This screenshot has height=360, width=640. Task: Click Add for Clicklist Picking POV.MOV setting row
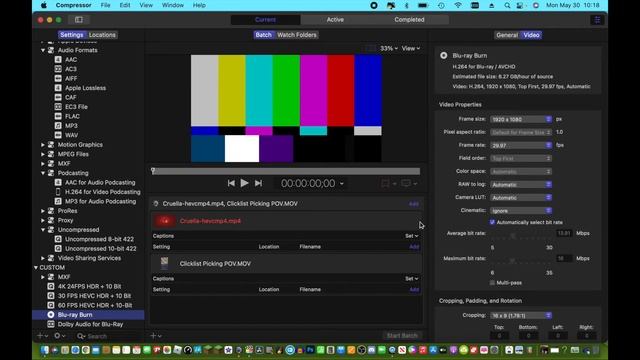pyautogui.click(x=414, y=289)
